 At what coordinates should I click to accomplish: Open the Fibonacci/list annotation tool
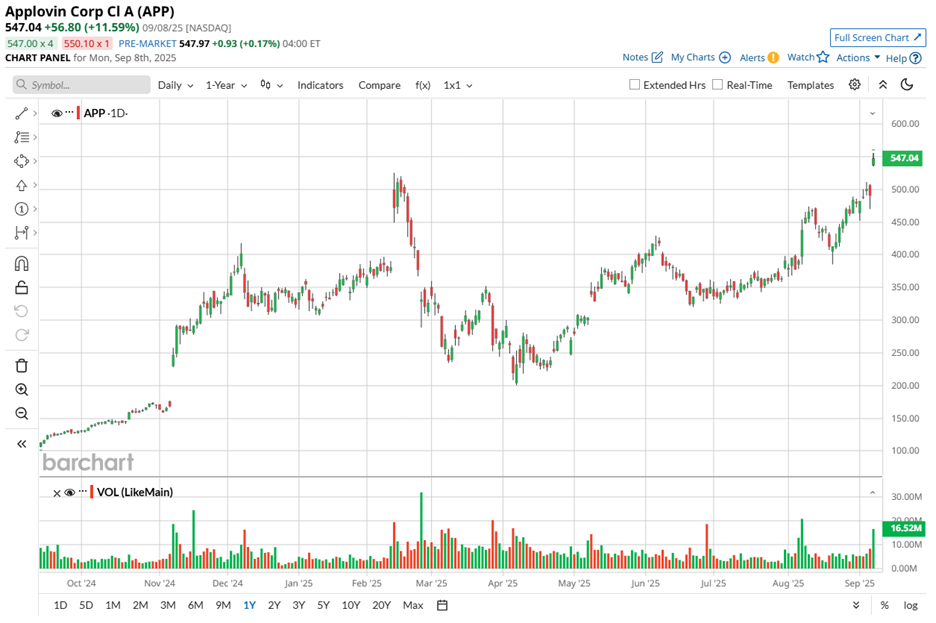click(x=21, y=137)
